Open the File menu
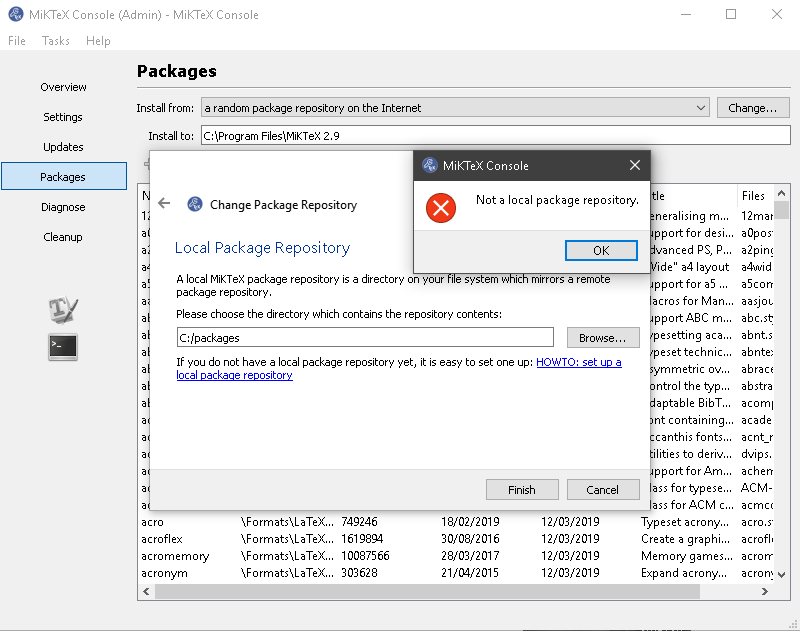 click(16, 41)
